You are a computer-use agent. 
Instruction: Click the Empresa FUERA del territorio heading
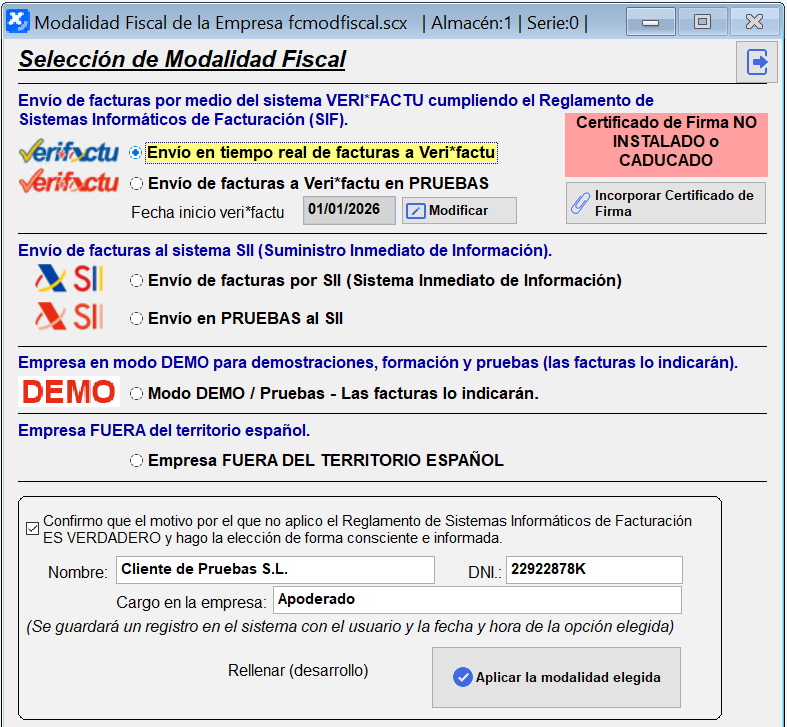164,430
